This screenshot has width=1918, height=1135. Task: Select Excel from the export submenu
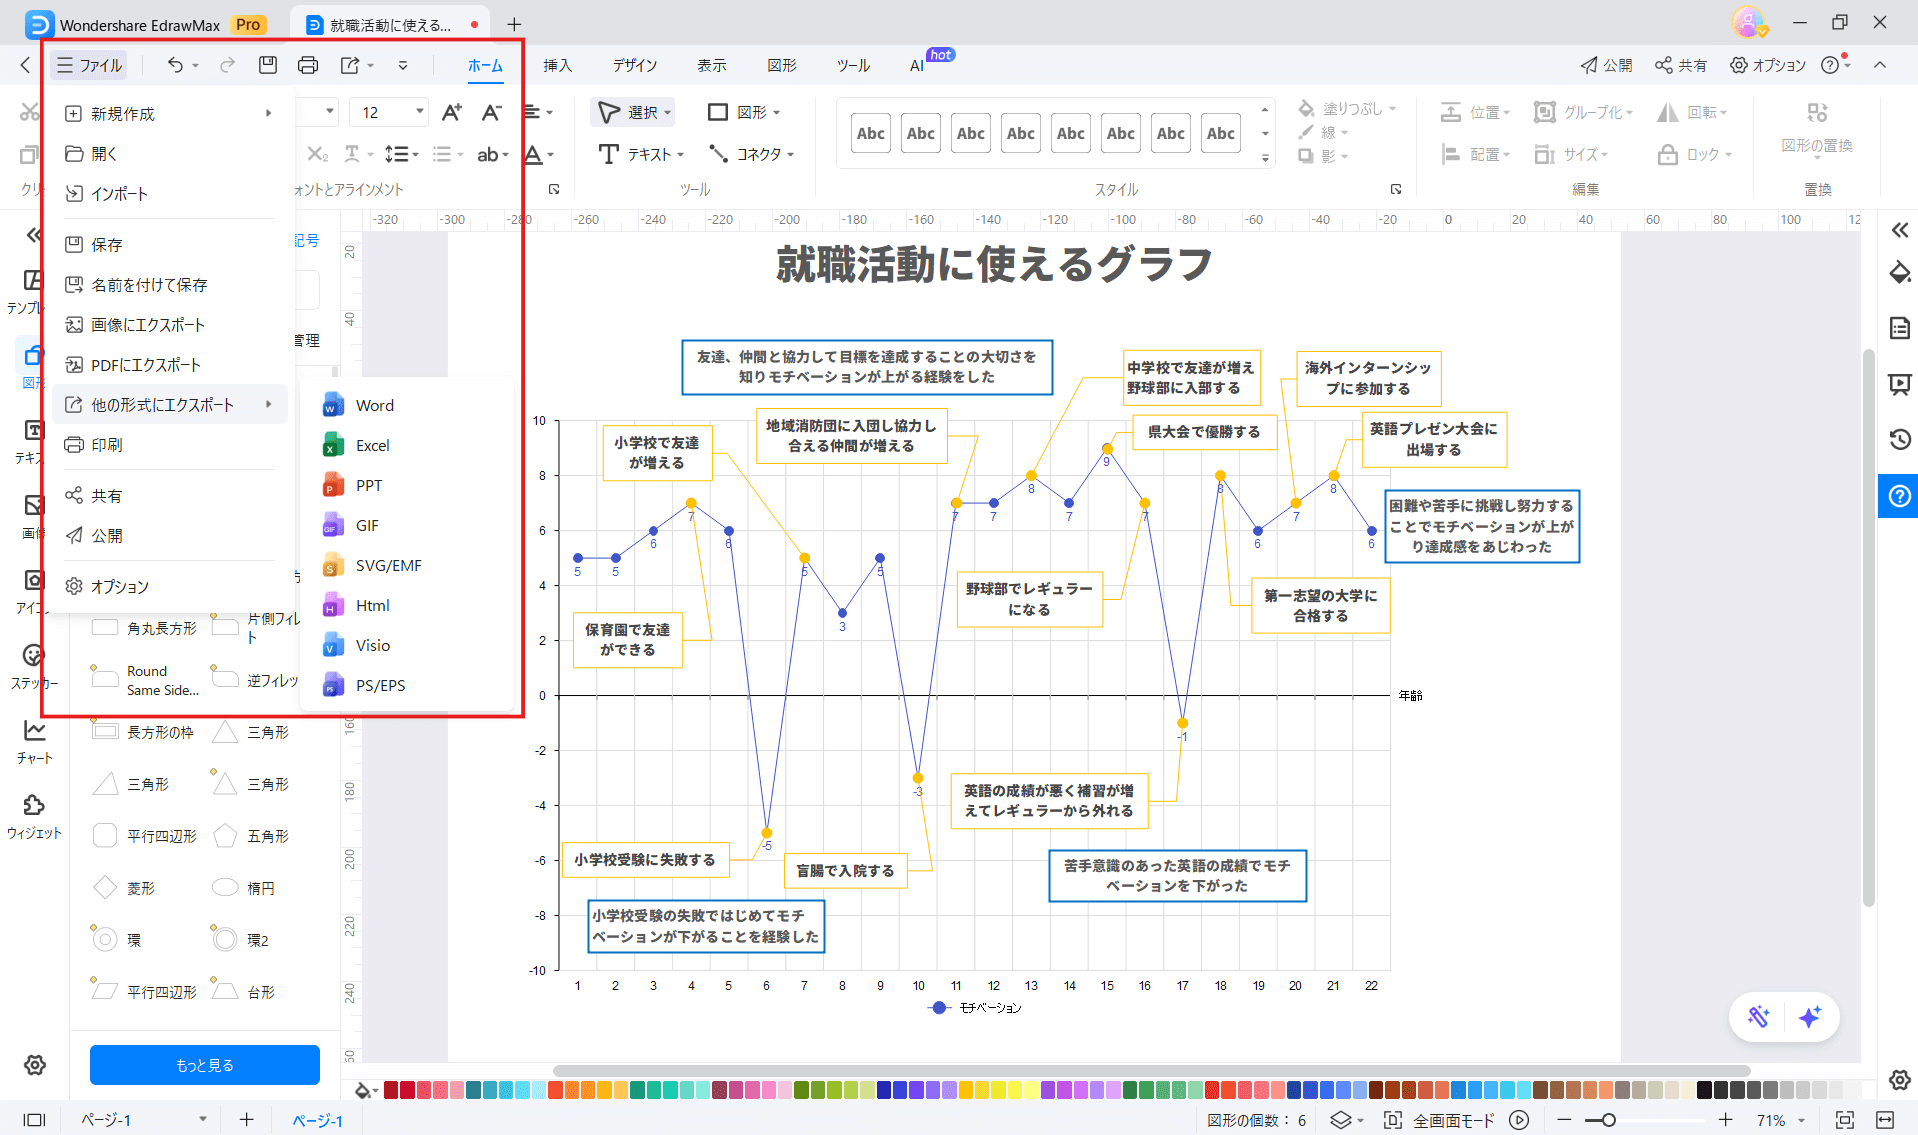point(372,444)
